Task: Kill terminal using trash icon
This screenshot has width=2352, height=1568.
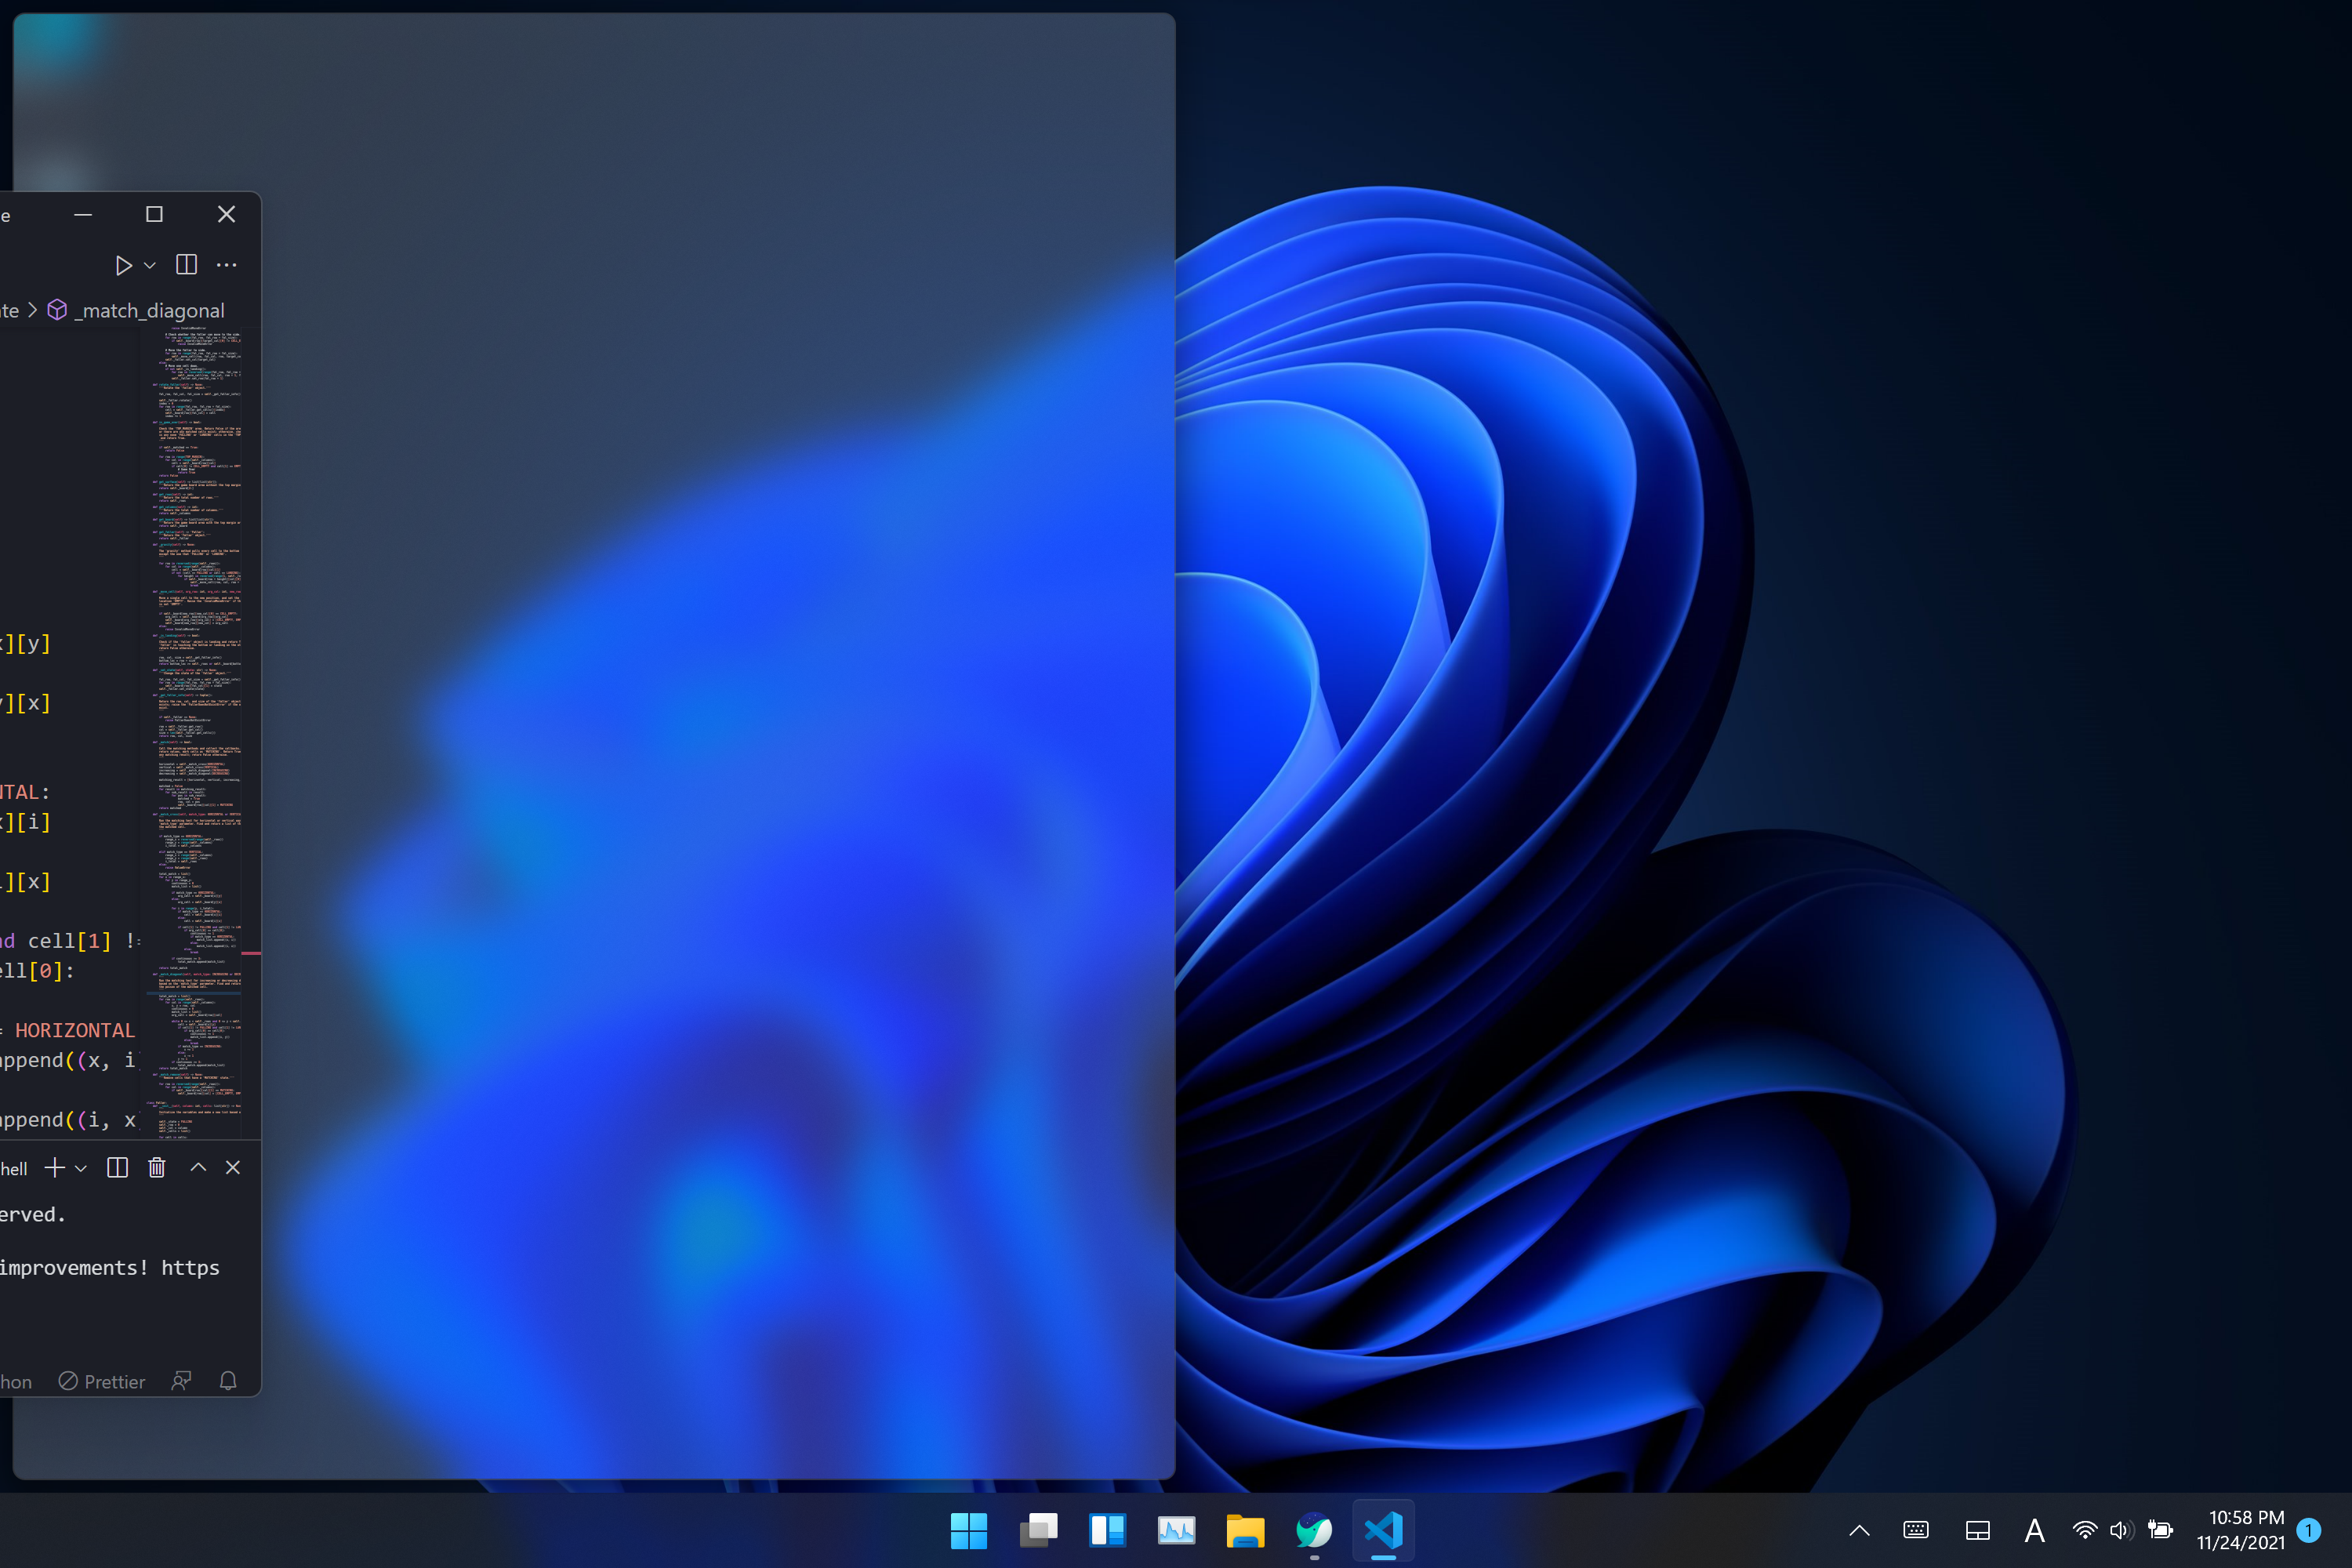Action: [x=157, y=1168]
